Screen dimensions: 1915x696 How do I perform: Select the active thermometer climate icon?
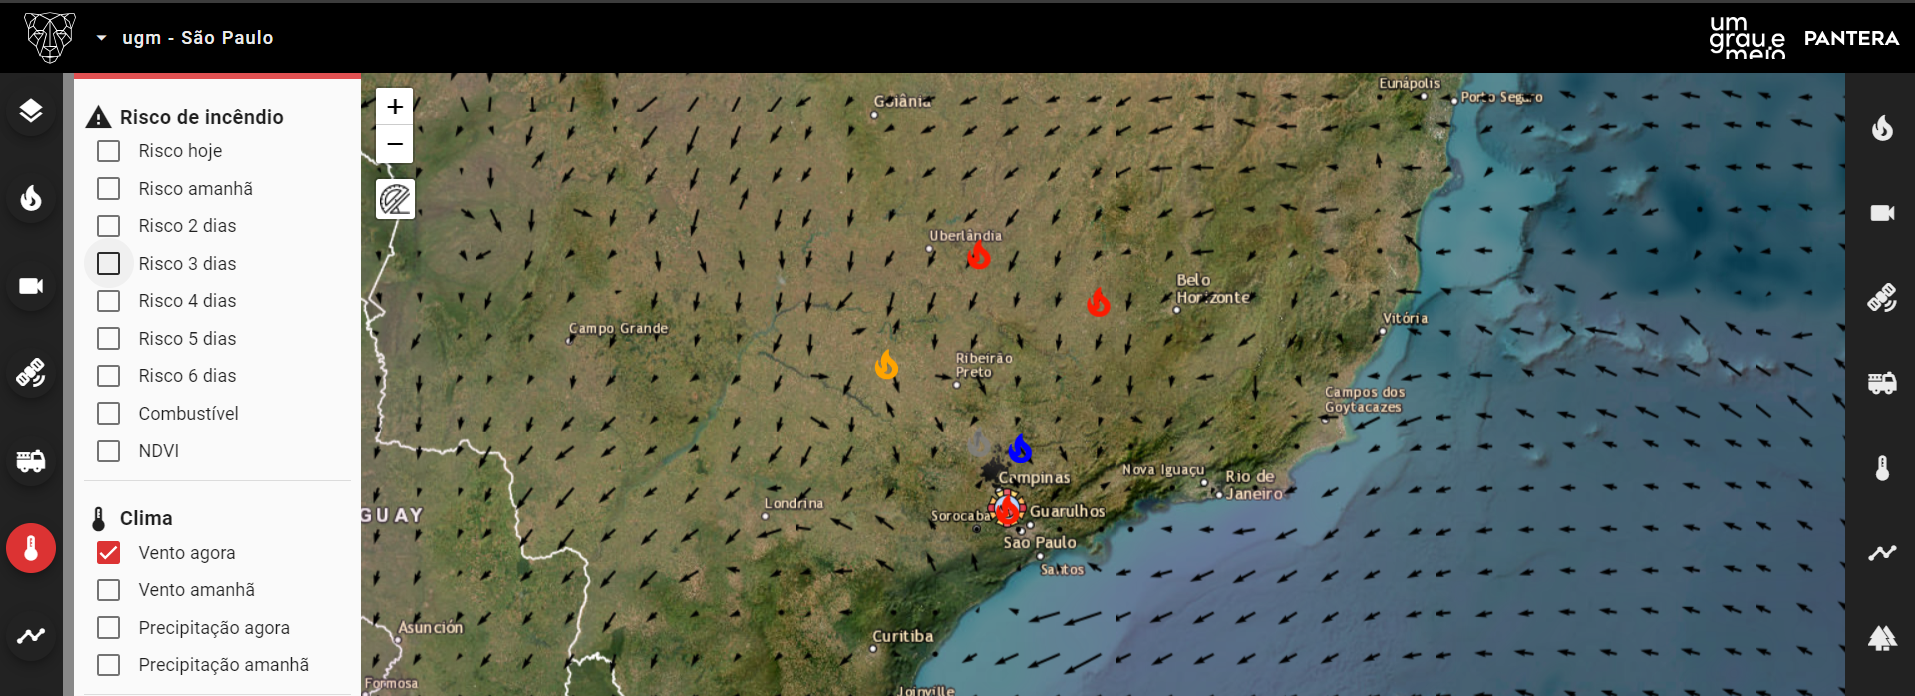31,548
